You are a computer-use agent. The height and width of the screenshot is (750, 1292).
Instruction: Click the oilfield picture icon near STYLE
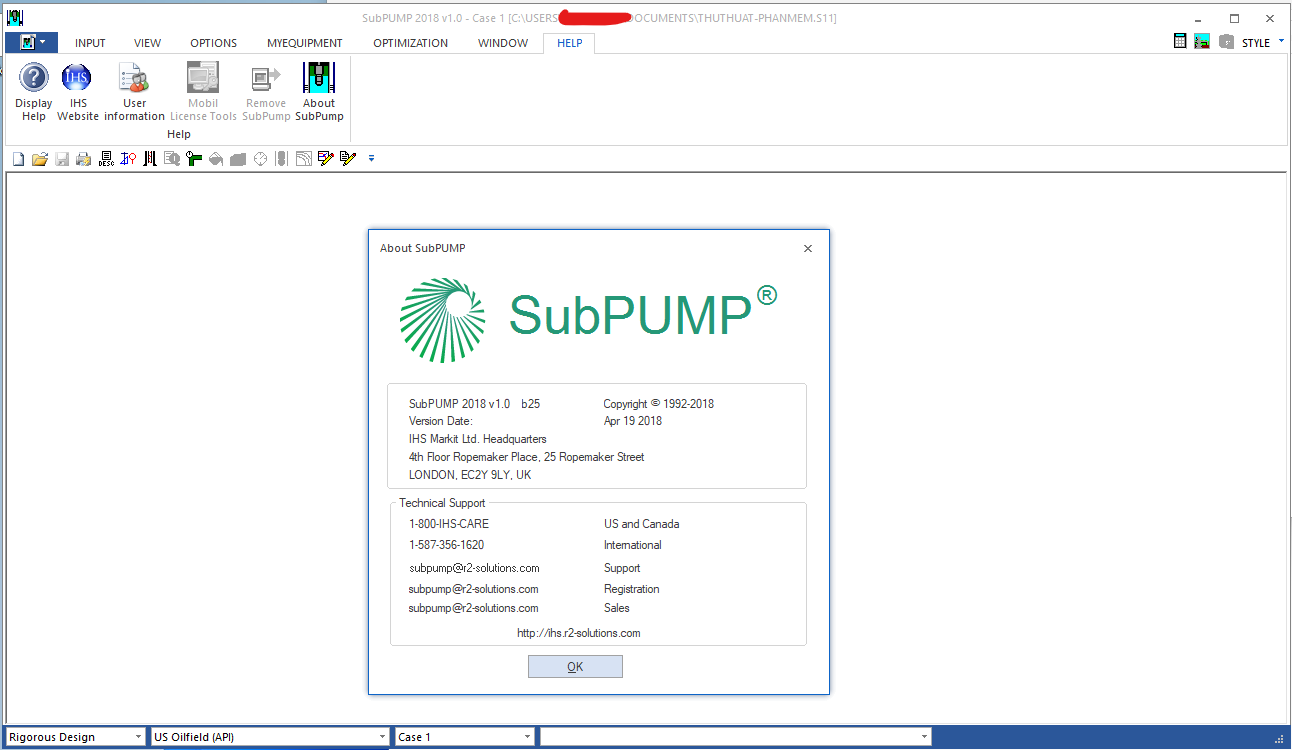[x=1203, y=42]
